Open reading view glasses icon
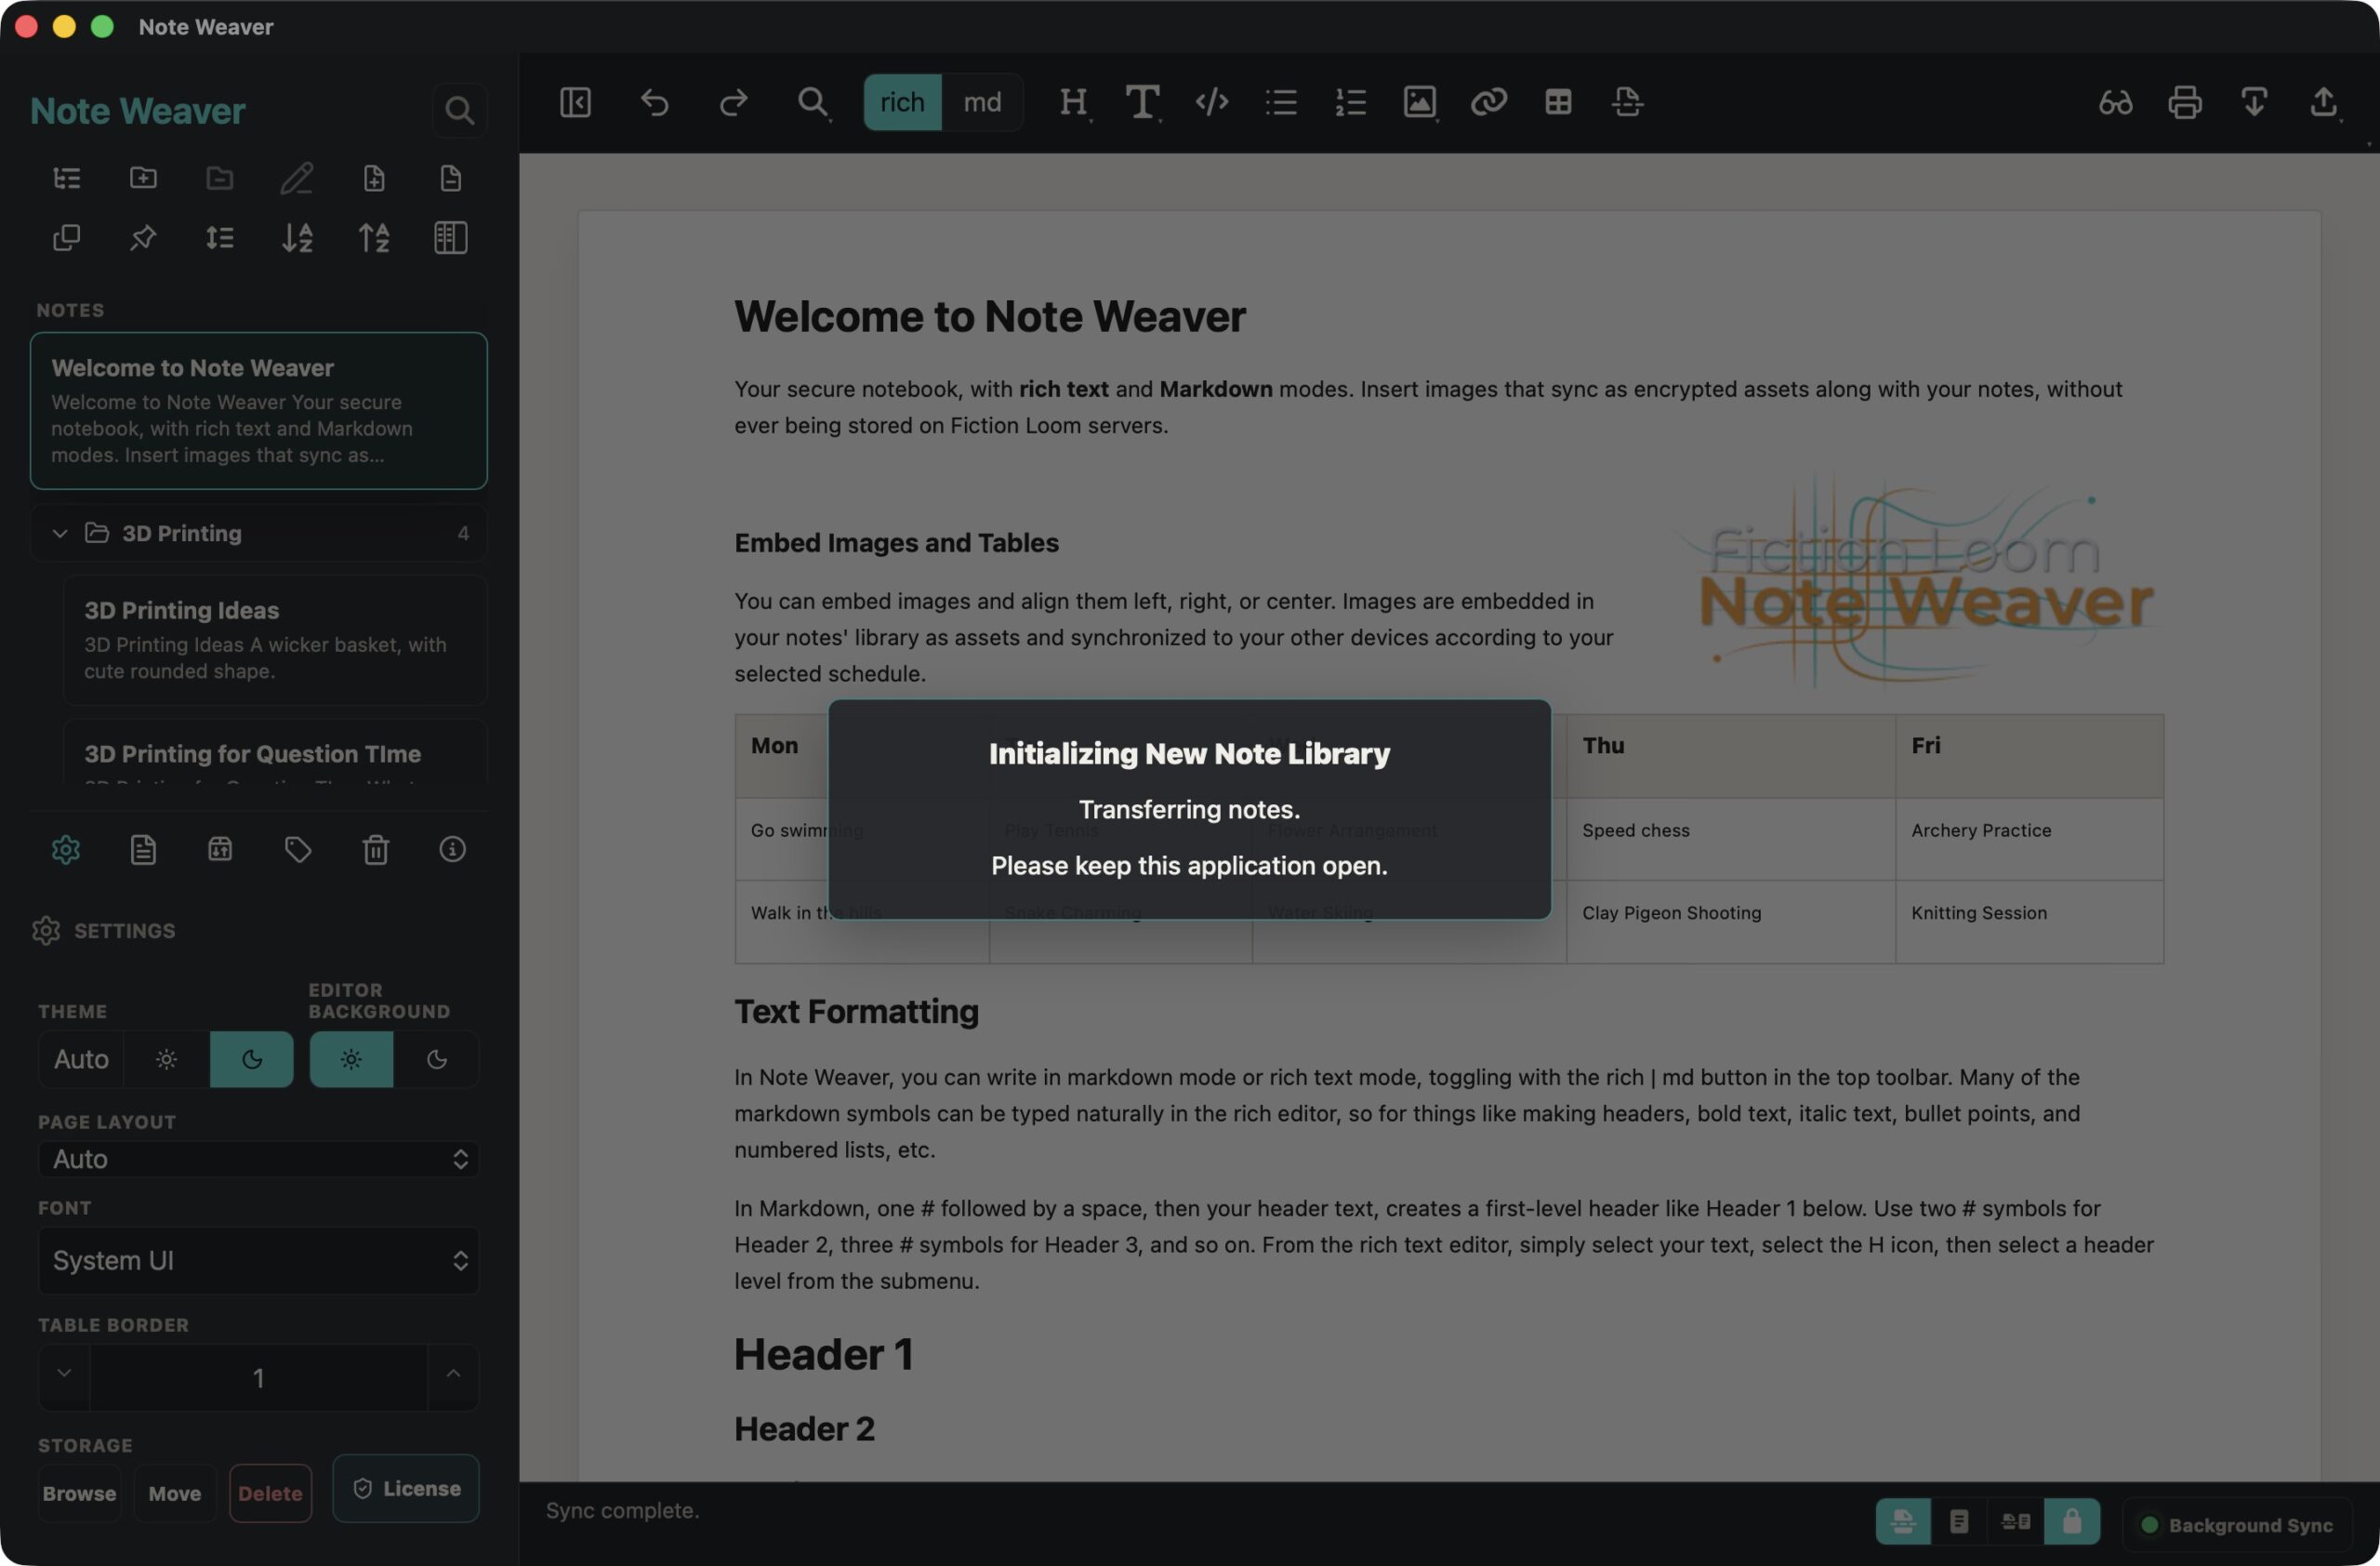Screen dimensions: 2380x1566 (x=2115, y=102)
